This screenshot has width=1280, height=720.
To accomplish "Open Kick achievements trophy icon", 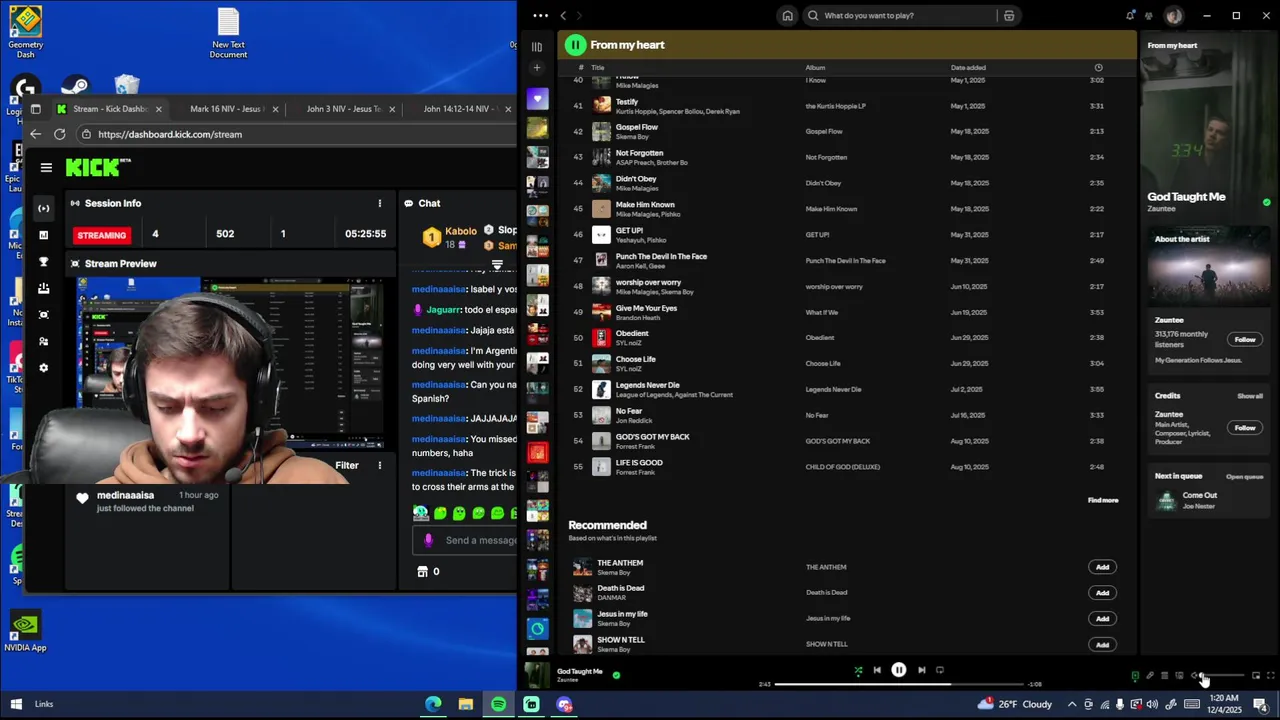I will 43,262.
